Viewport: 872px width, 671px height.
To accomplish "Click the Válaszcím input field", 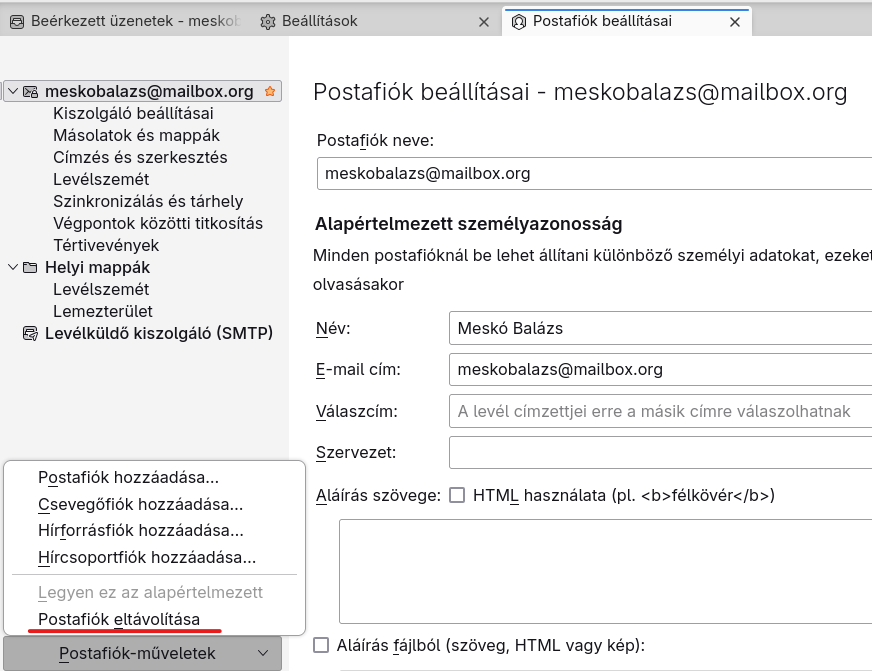I will tap(660, 411).
